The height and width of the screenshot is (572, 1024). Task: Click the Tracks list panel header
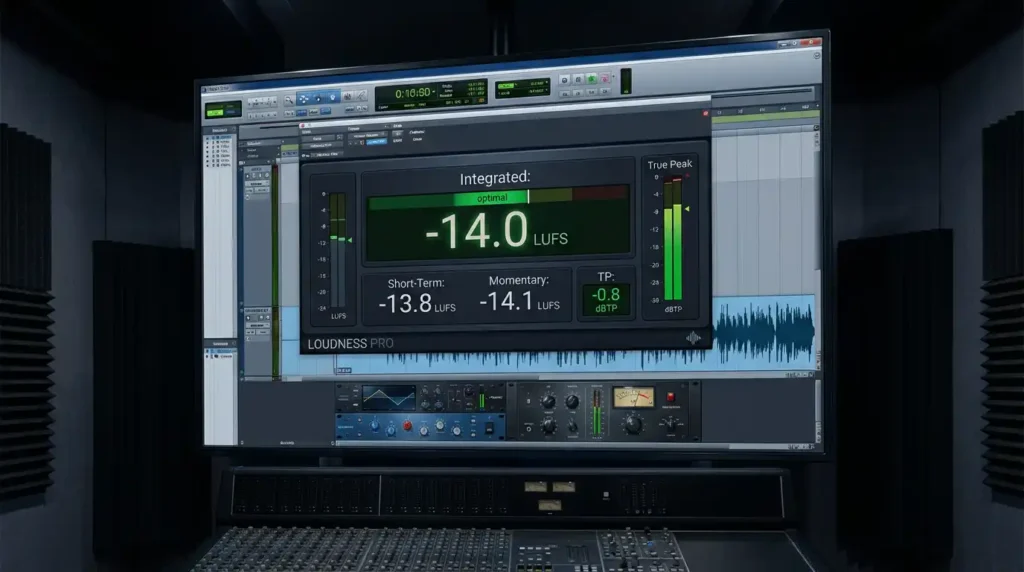(x=220, y=130)
